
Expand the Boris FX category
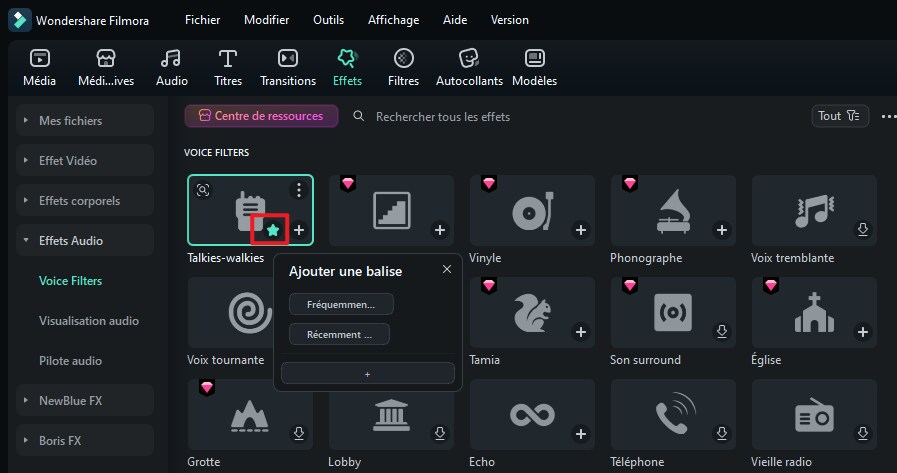85,441
